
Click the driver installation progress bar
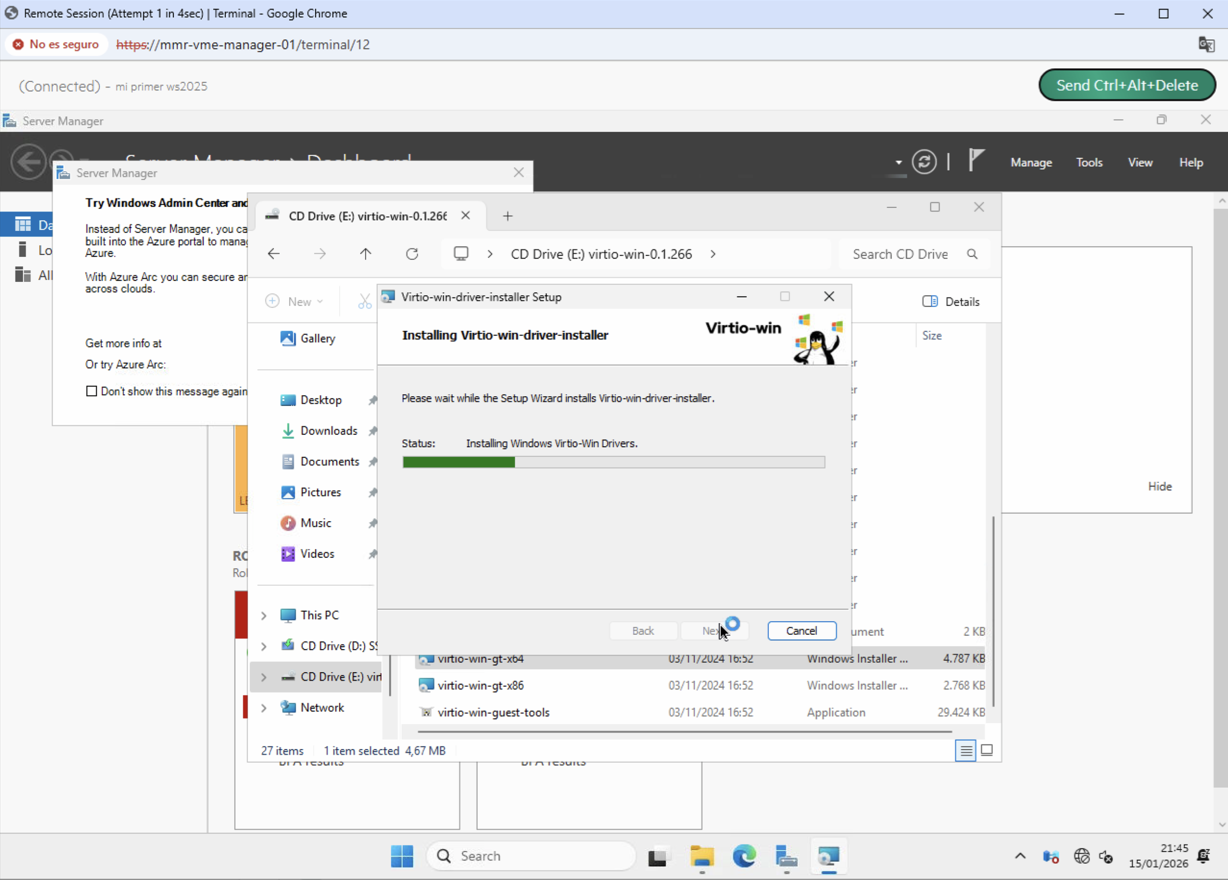[613, 461]
